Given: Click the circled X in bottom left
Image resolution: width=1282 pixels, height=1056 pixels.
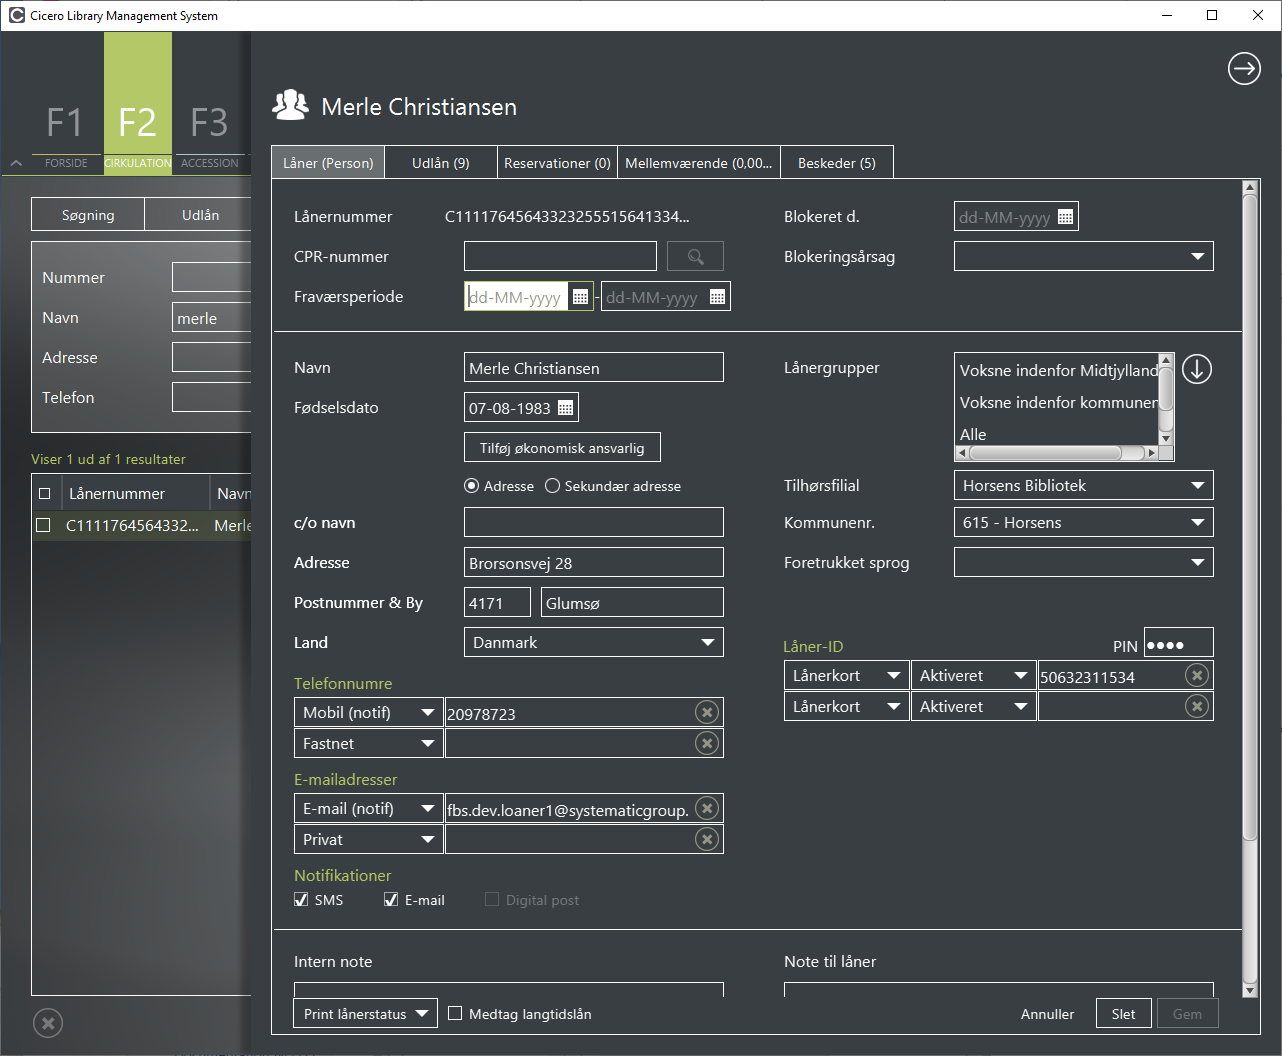Looking at the screenshot, I should coord(48,1023).
